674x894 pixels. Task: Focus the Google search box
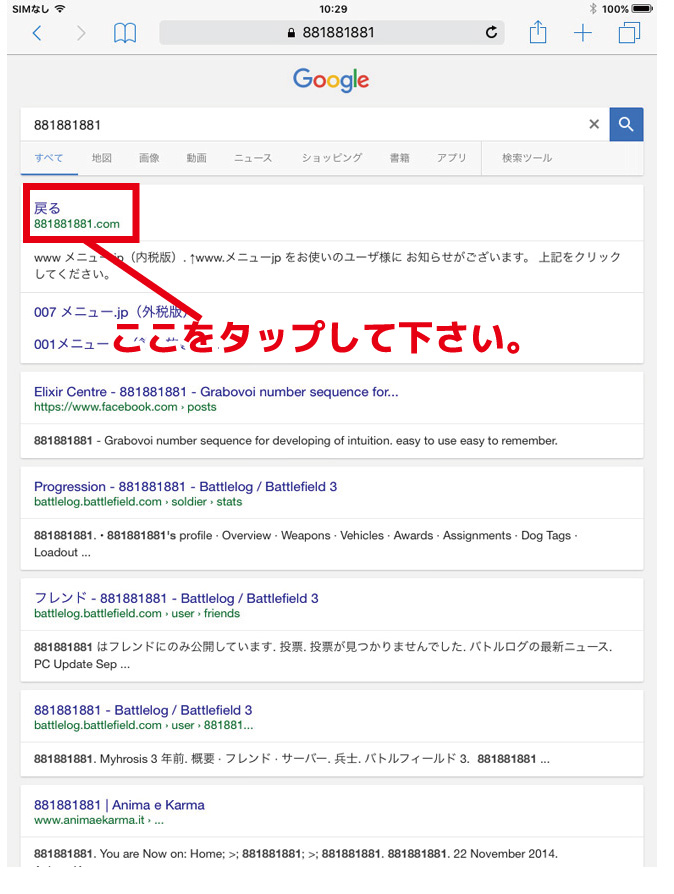[315, 124]
